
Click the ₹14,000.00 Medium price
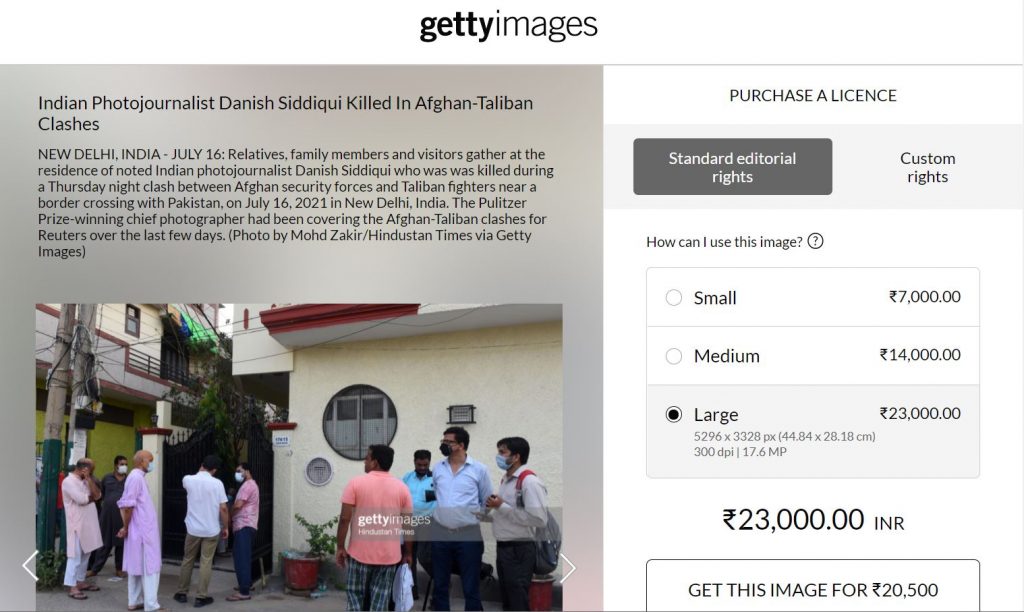[920, 355]
